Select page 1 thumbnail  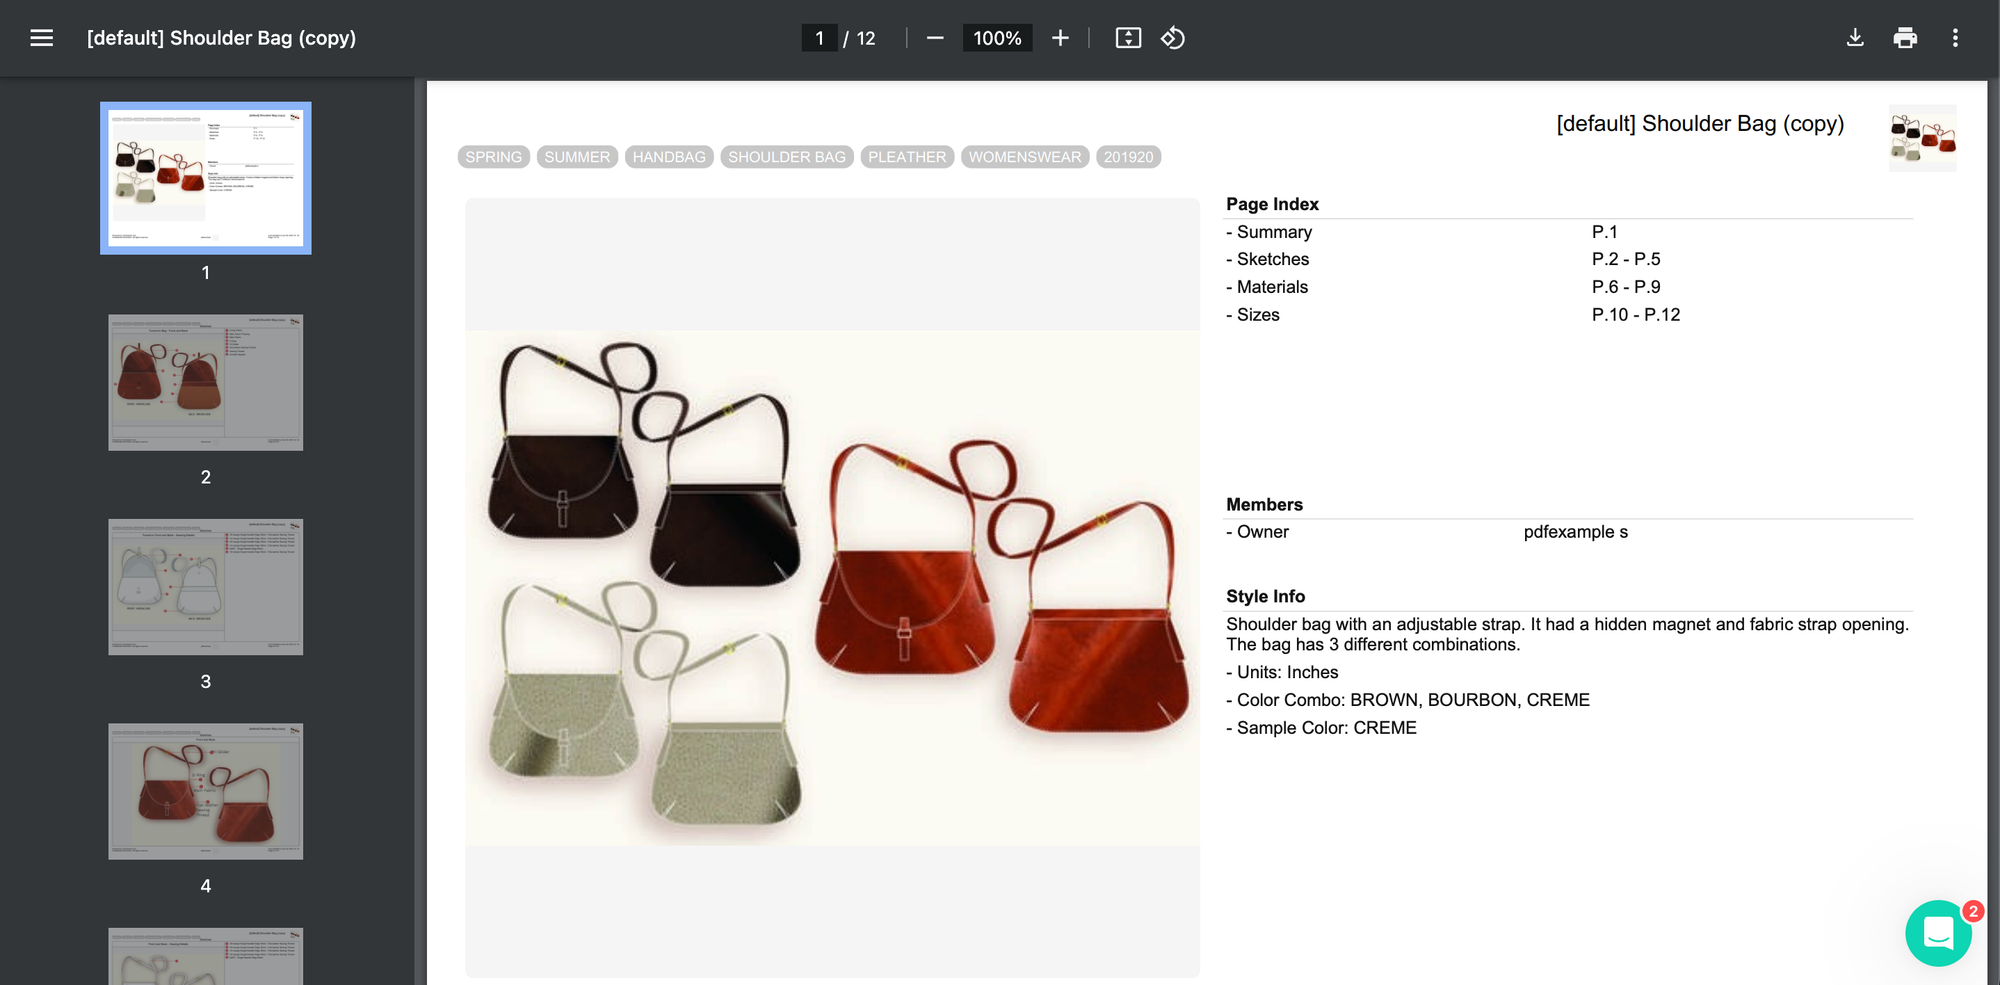[206, 178]
